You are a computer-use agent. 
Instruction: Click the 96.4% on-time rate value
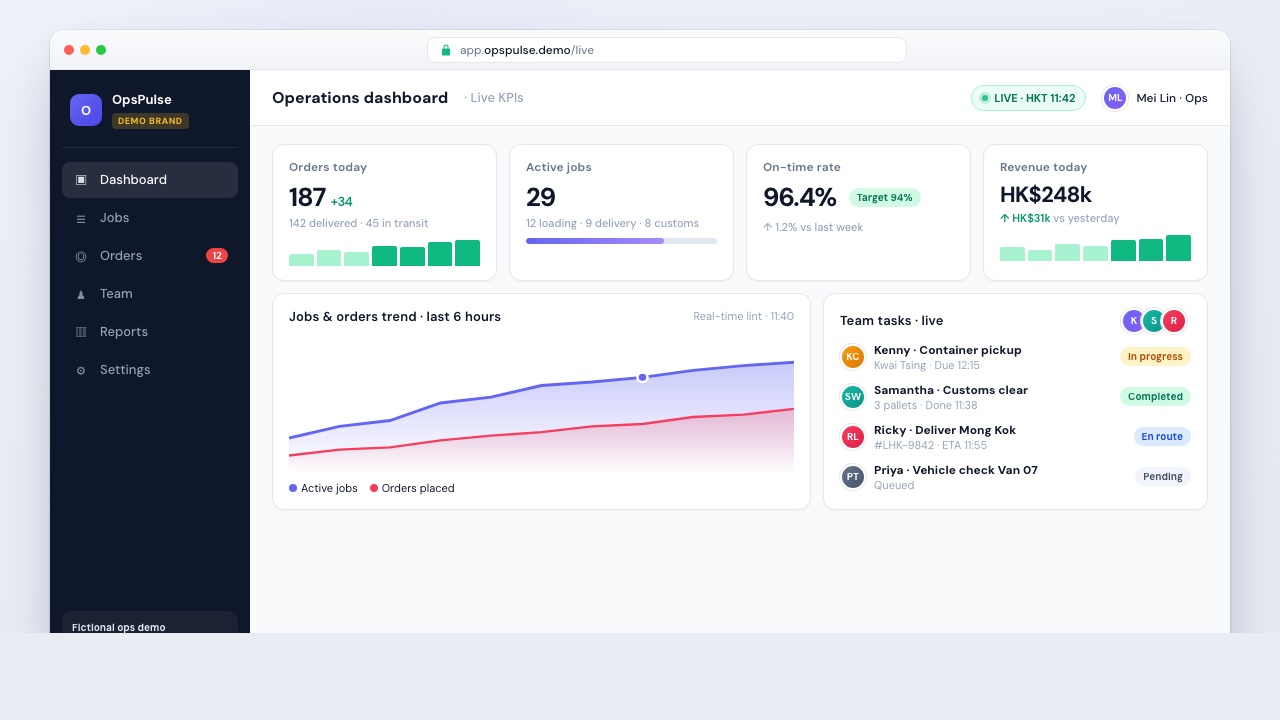click(x=800, y=197)
